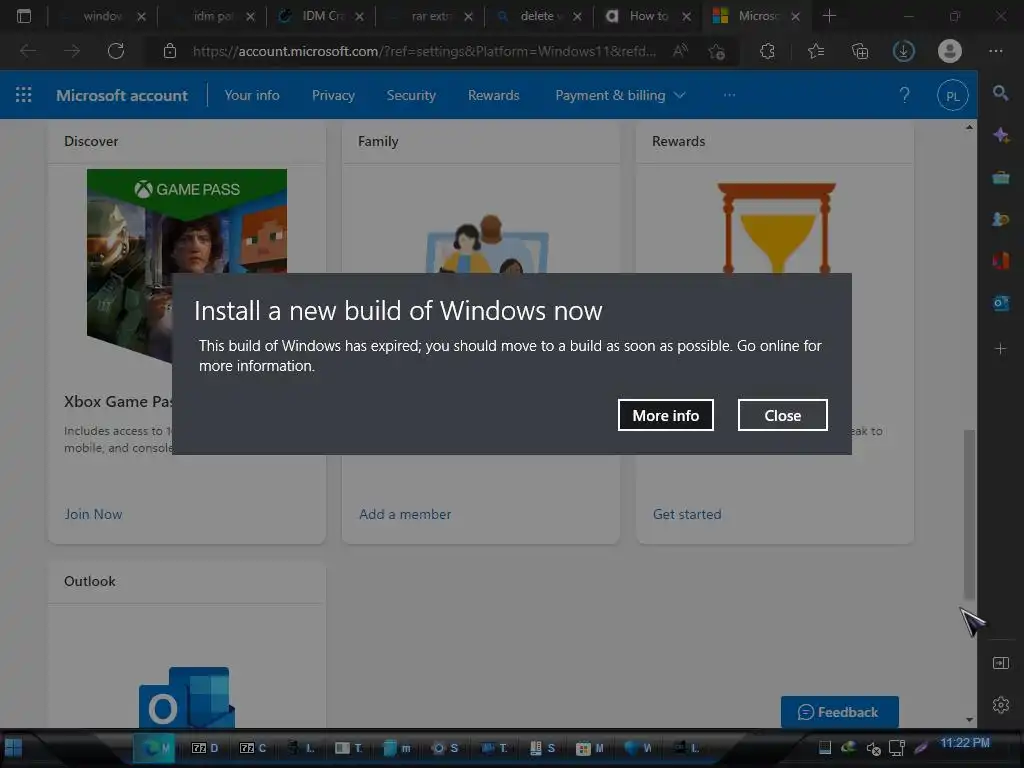Expand the Payment & billing dropdown

point(620,95)
